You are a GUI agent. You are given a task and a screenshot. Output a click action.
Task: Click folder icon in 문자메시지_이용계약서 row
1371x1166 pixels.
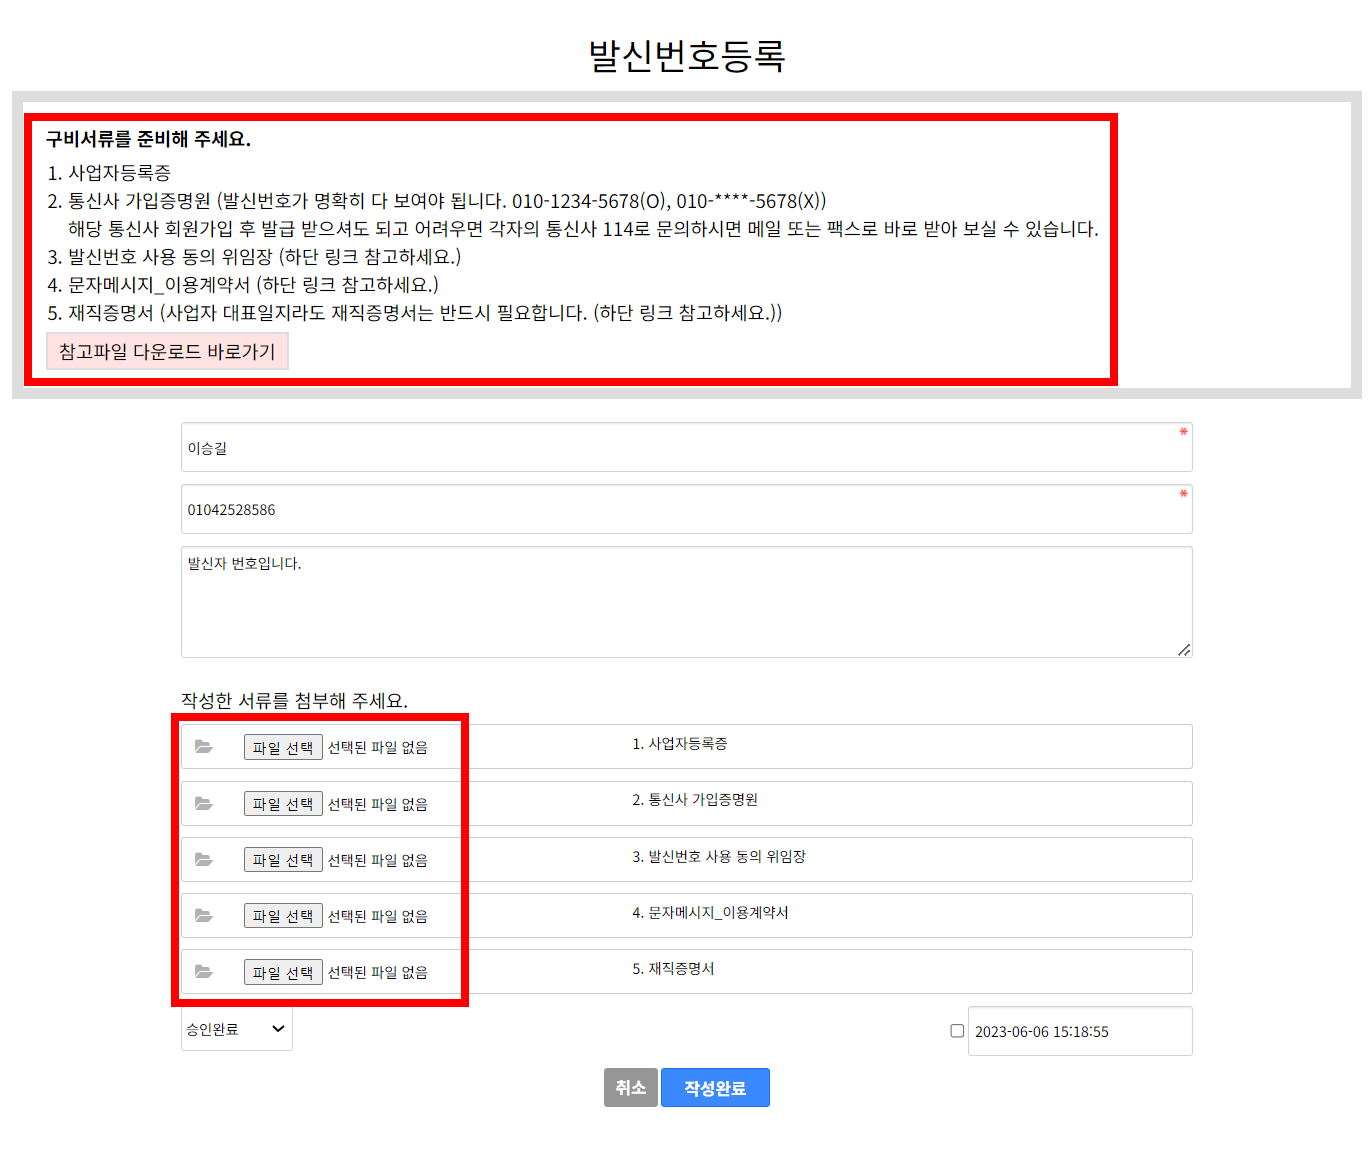point(204,915)
